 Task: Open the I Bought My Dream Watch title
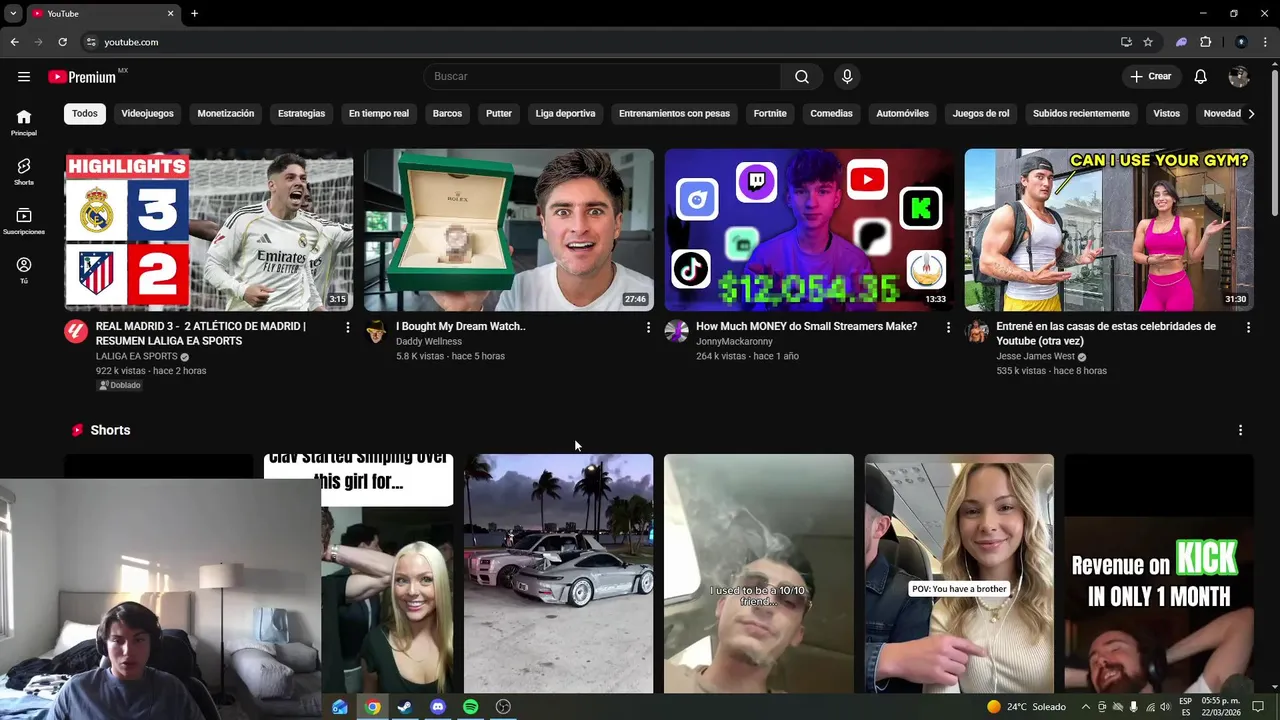[x=461, y=326]
